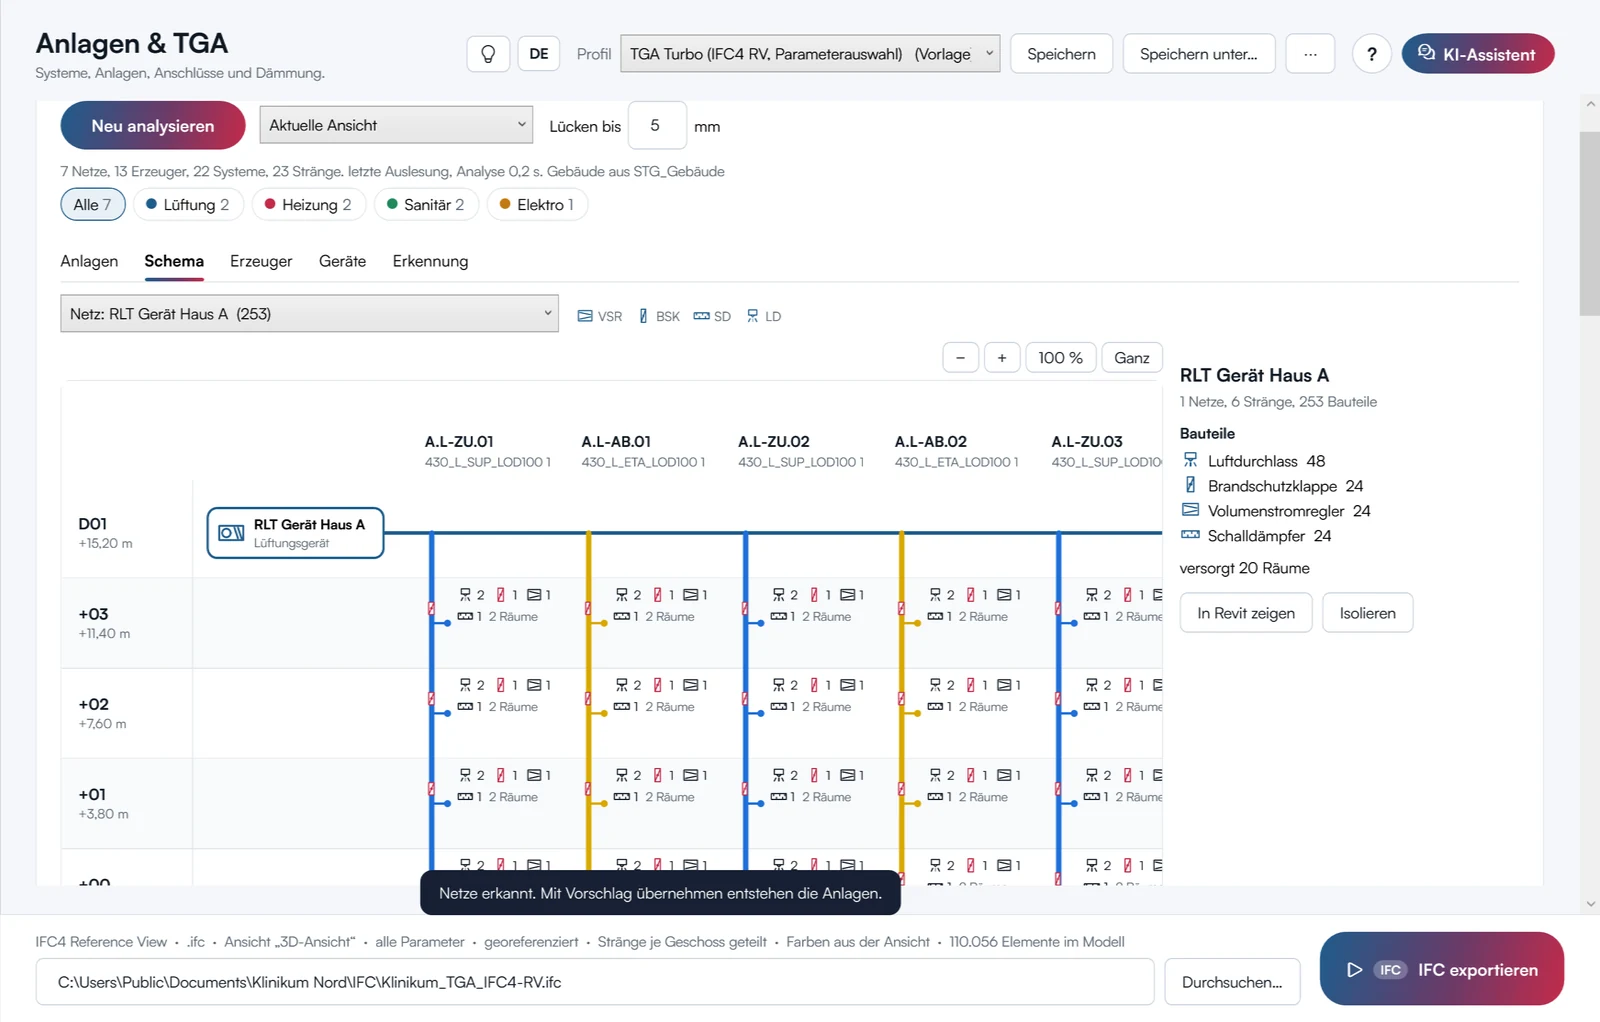Click the Schalldämpfer icon in Bauteile list
Screen dimensions: 1600x1022
(x=1190, y=535)
